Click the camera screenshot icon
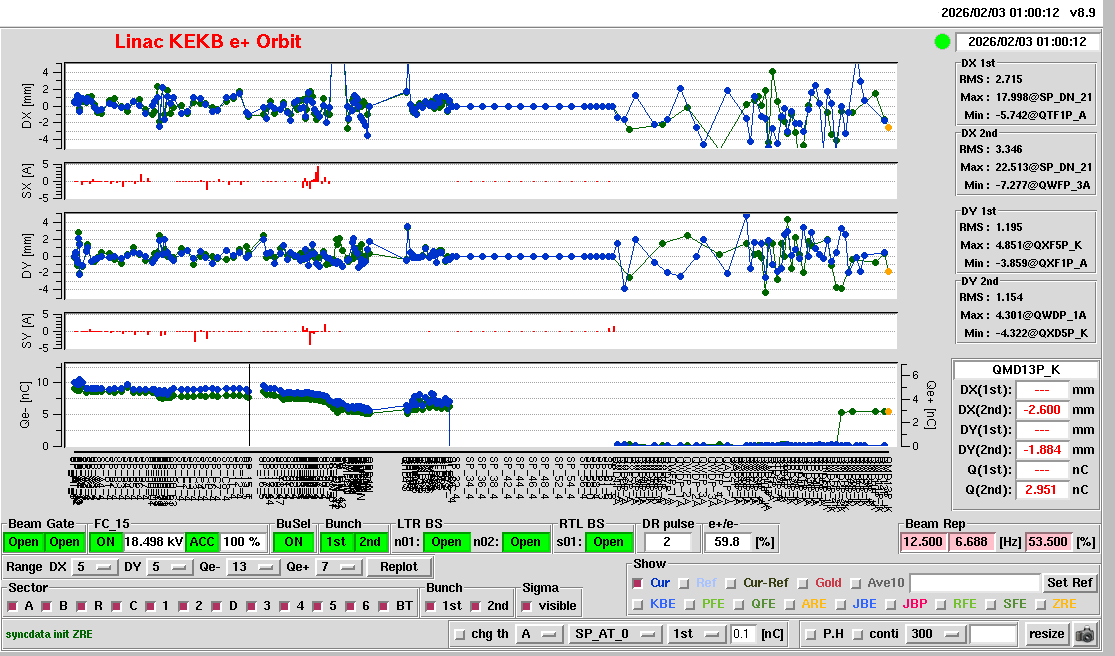1115x656 pixels. [x=1084, y=634]
